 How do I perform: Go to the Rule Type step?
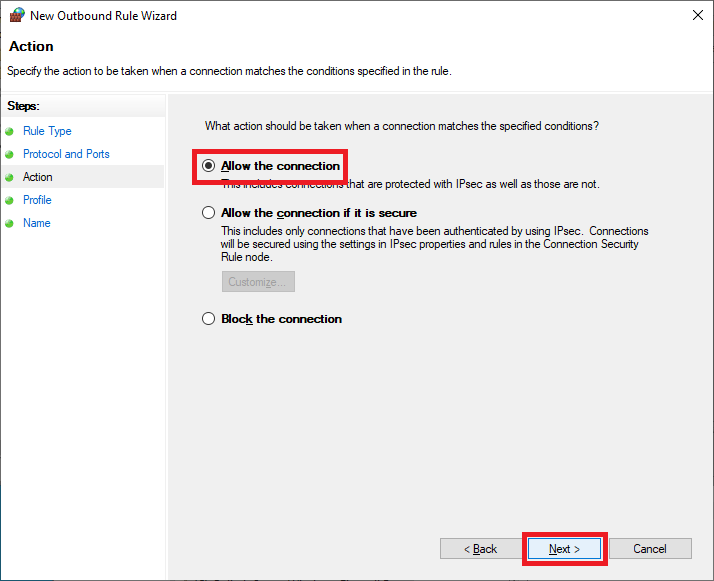tap(47, 131)
